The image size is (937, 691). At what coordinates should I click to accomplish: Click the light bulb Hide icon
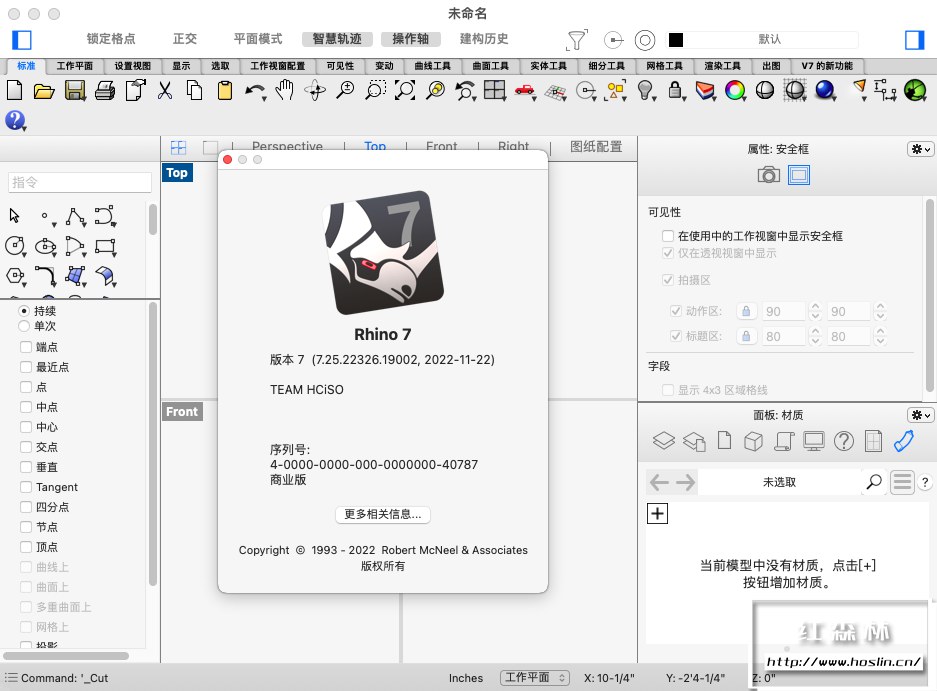click(644, 90)
